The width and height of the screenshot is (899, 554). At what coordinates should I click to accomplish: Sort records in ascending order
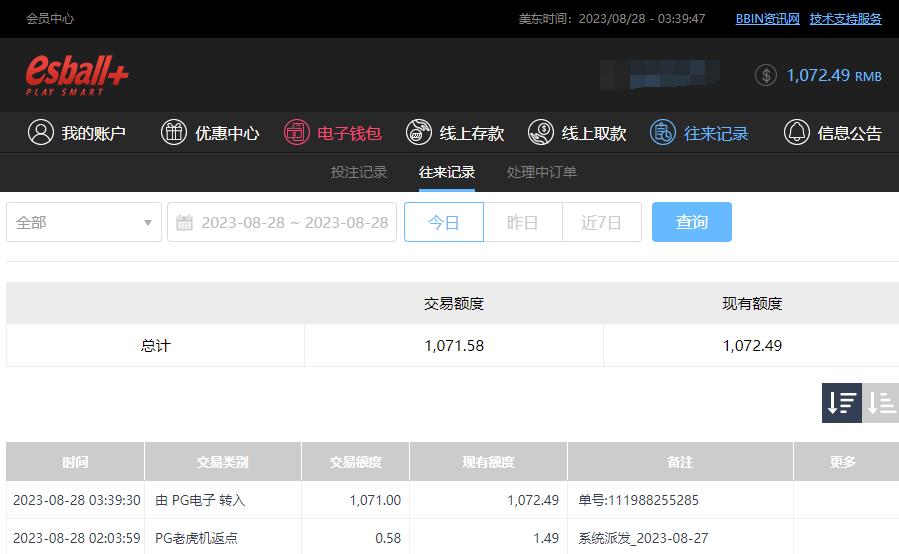pos(881,403)
